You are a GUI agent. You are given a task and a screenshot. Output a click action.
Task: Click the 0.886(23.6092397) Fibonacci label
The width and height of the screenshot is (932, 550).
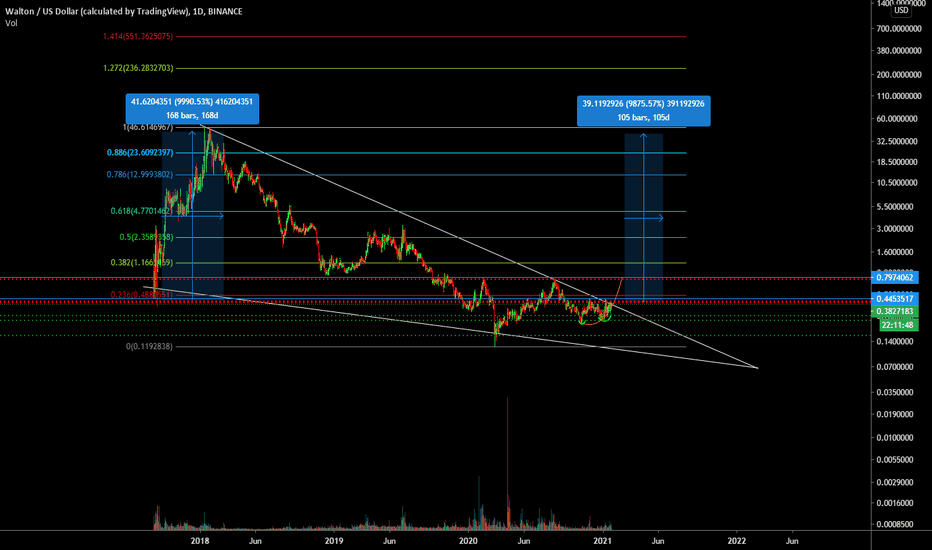[x=140, y=152]
